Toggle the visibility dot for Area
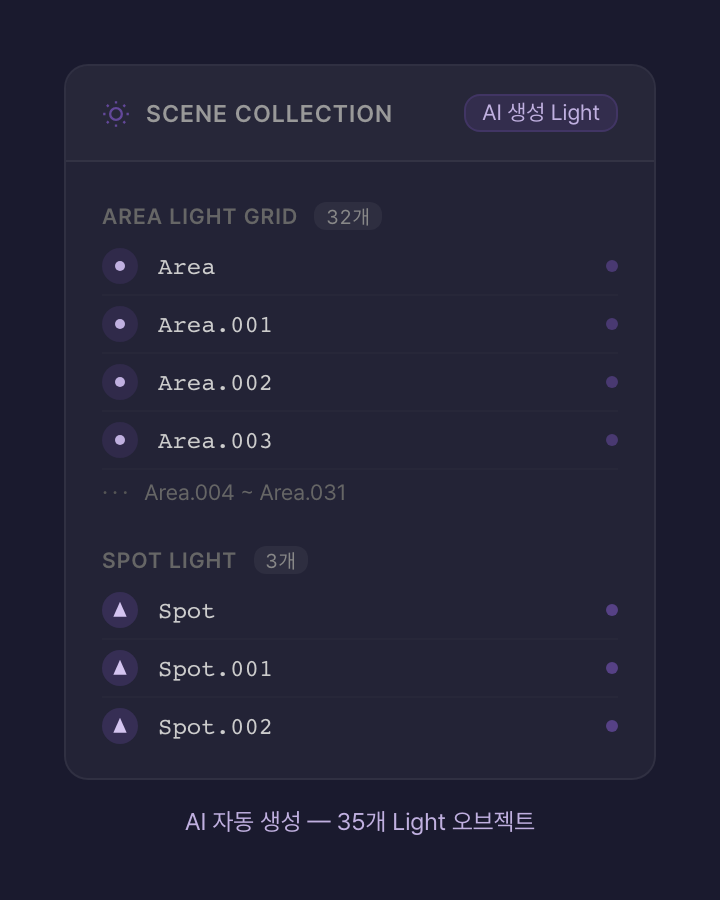The width and height of the screenshot is (720, 900). coord(612,266)
